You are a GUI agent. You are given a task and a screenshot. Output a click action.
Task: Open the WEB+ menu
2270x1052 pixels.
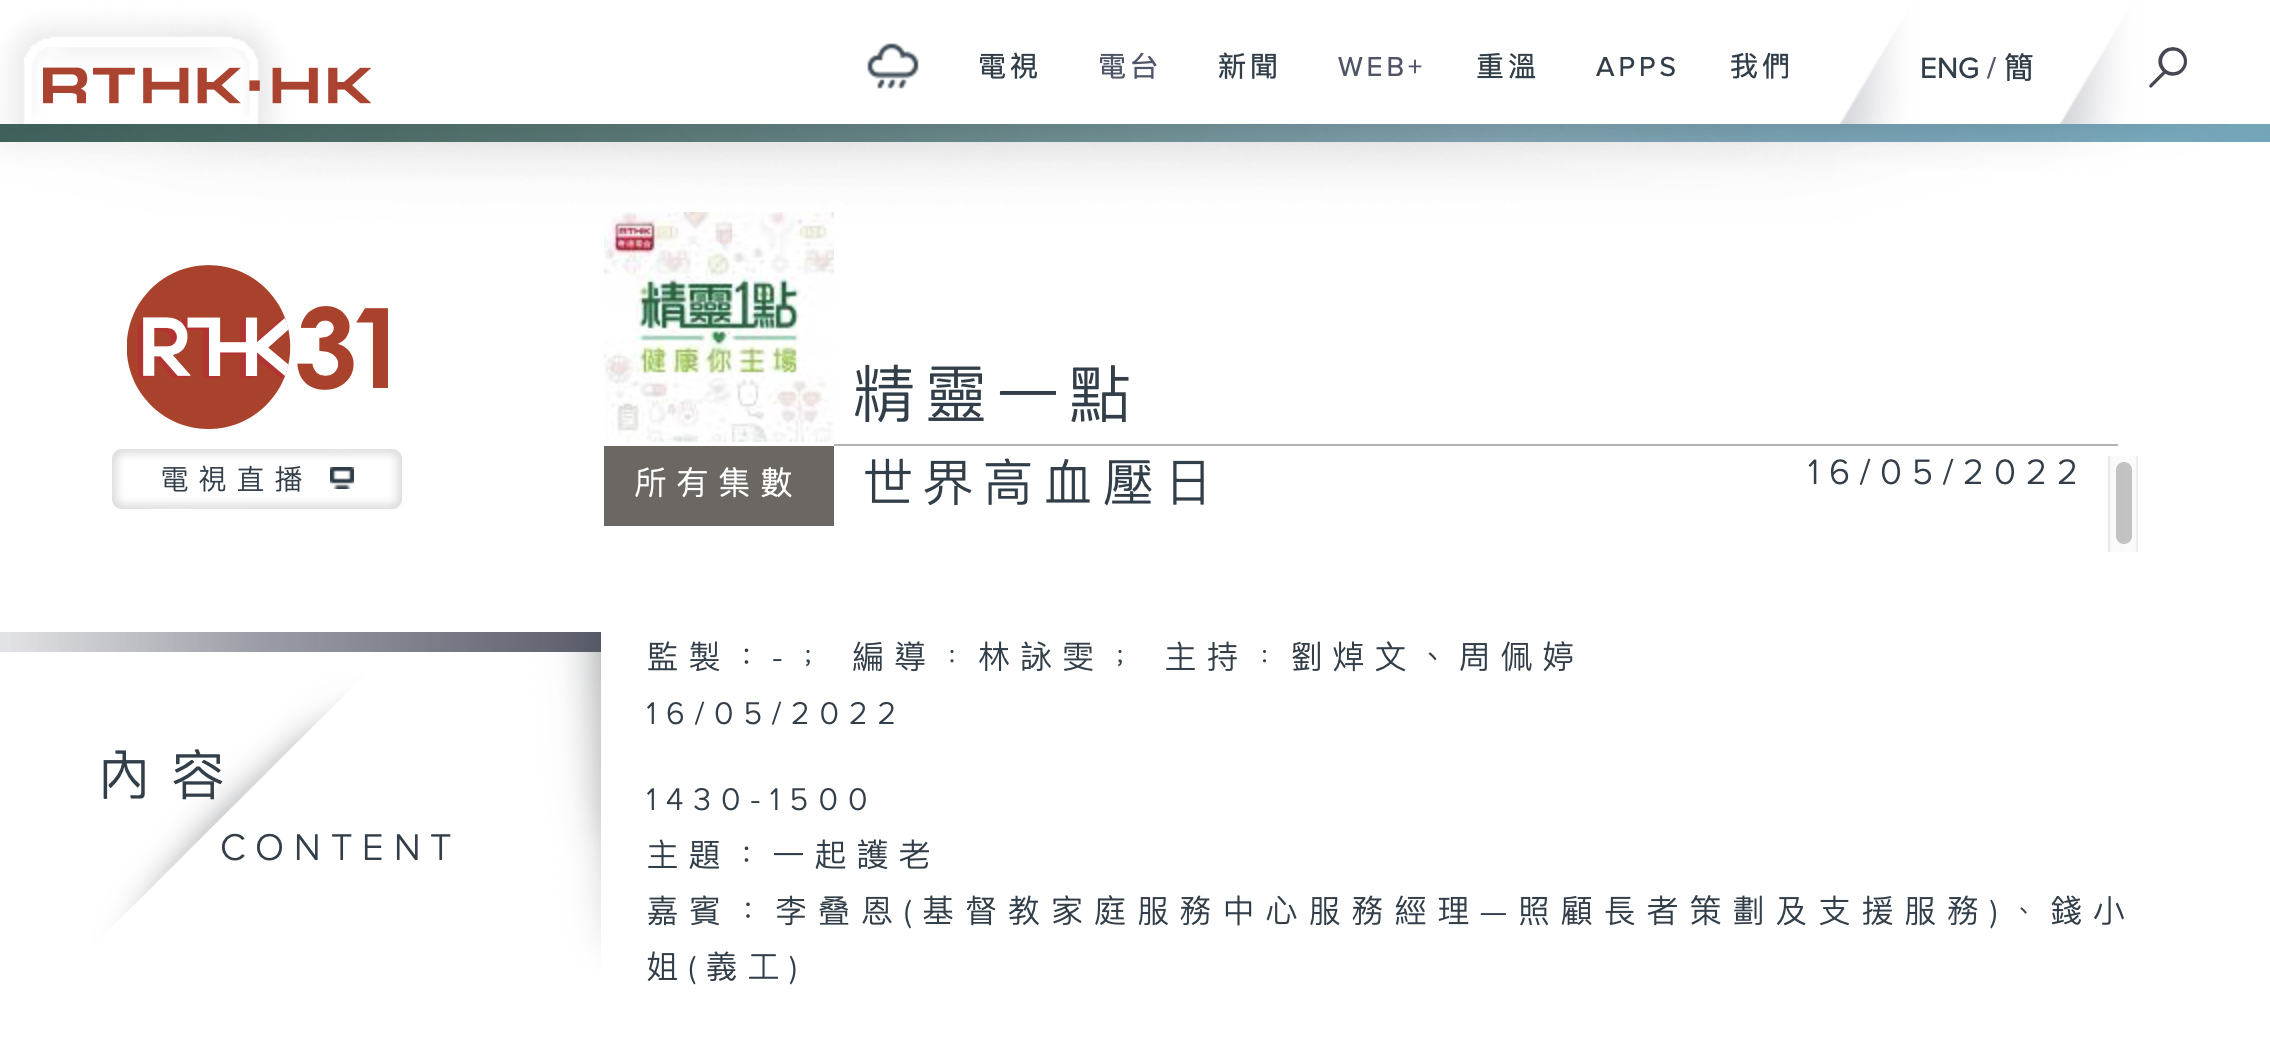(x=1380, y=67)
